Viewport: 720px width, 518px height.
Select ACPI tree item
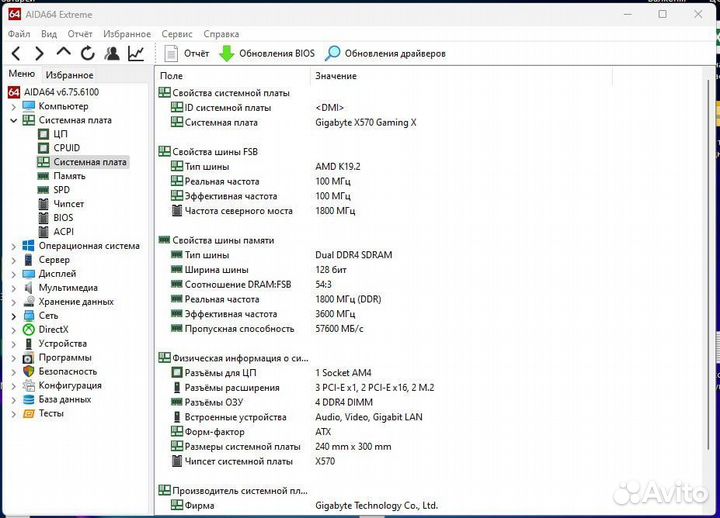[x=56, y=231]
